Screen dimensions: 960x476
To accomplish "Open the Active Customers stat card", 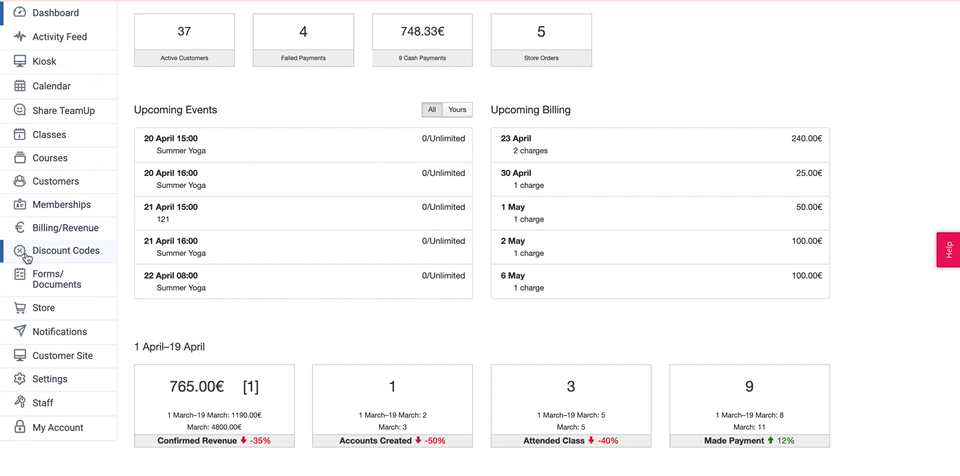I will [184, 40].
